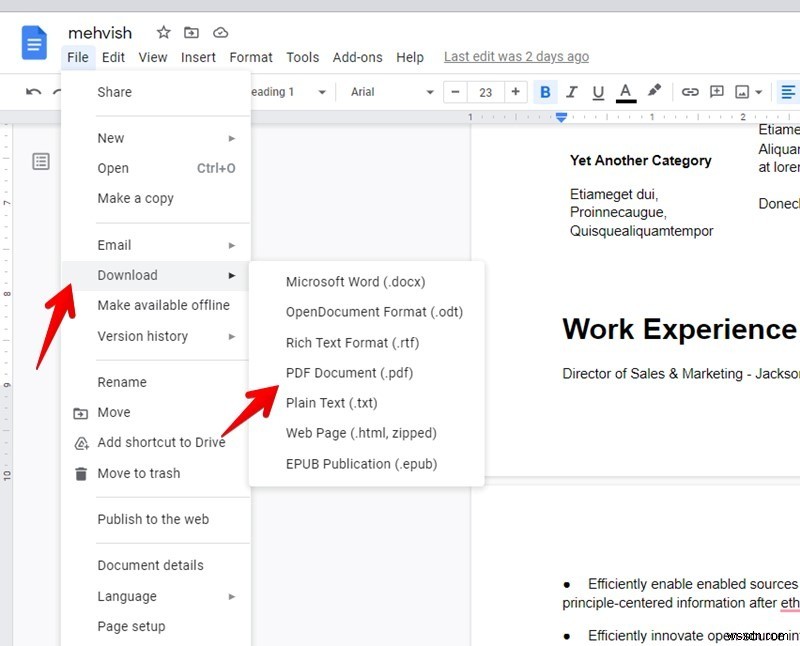The width and height of the screenshot is (800, 646).
Task: Download as PDF Document (.pdf)
Action: click(366, 373)
